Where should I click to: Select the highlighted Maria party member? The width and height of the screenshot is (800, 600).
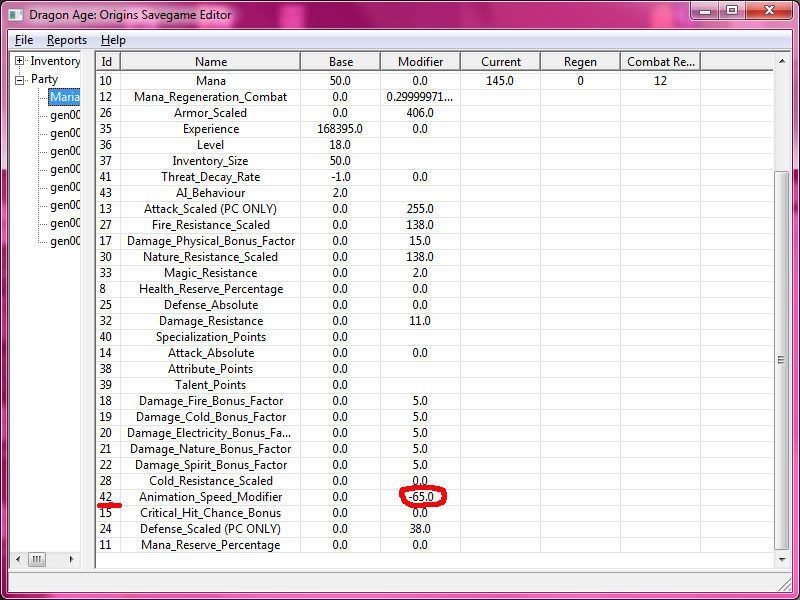tap(64, 97)
